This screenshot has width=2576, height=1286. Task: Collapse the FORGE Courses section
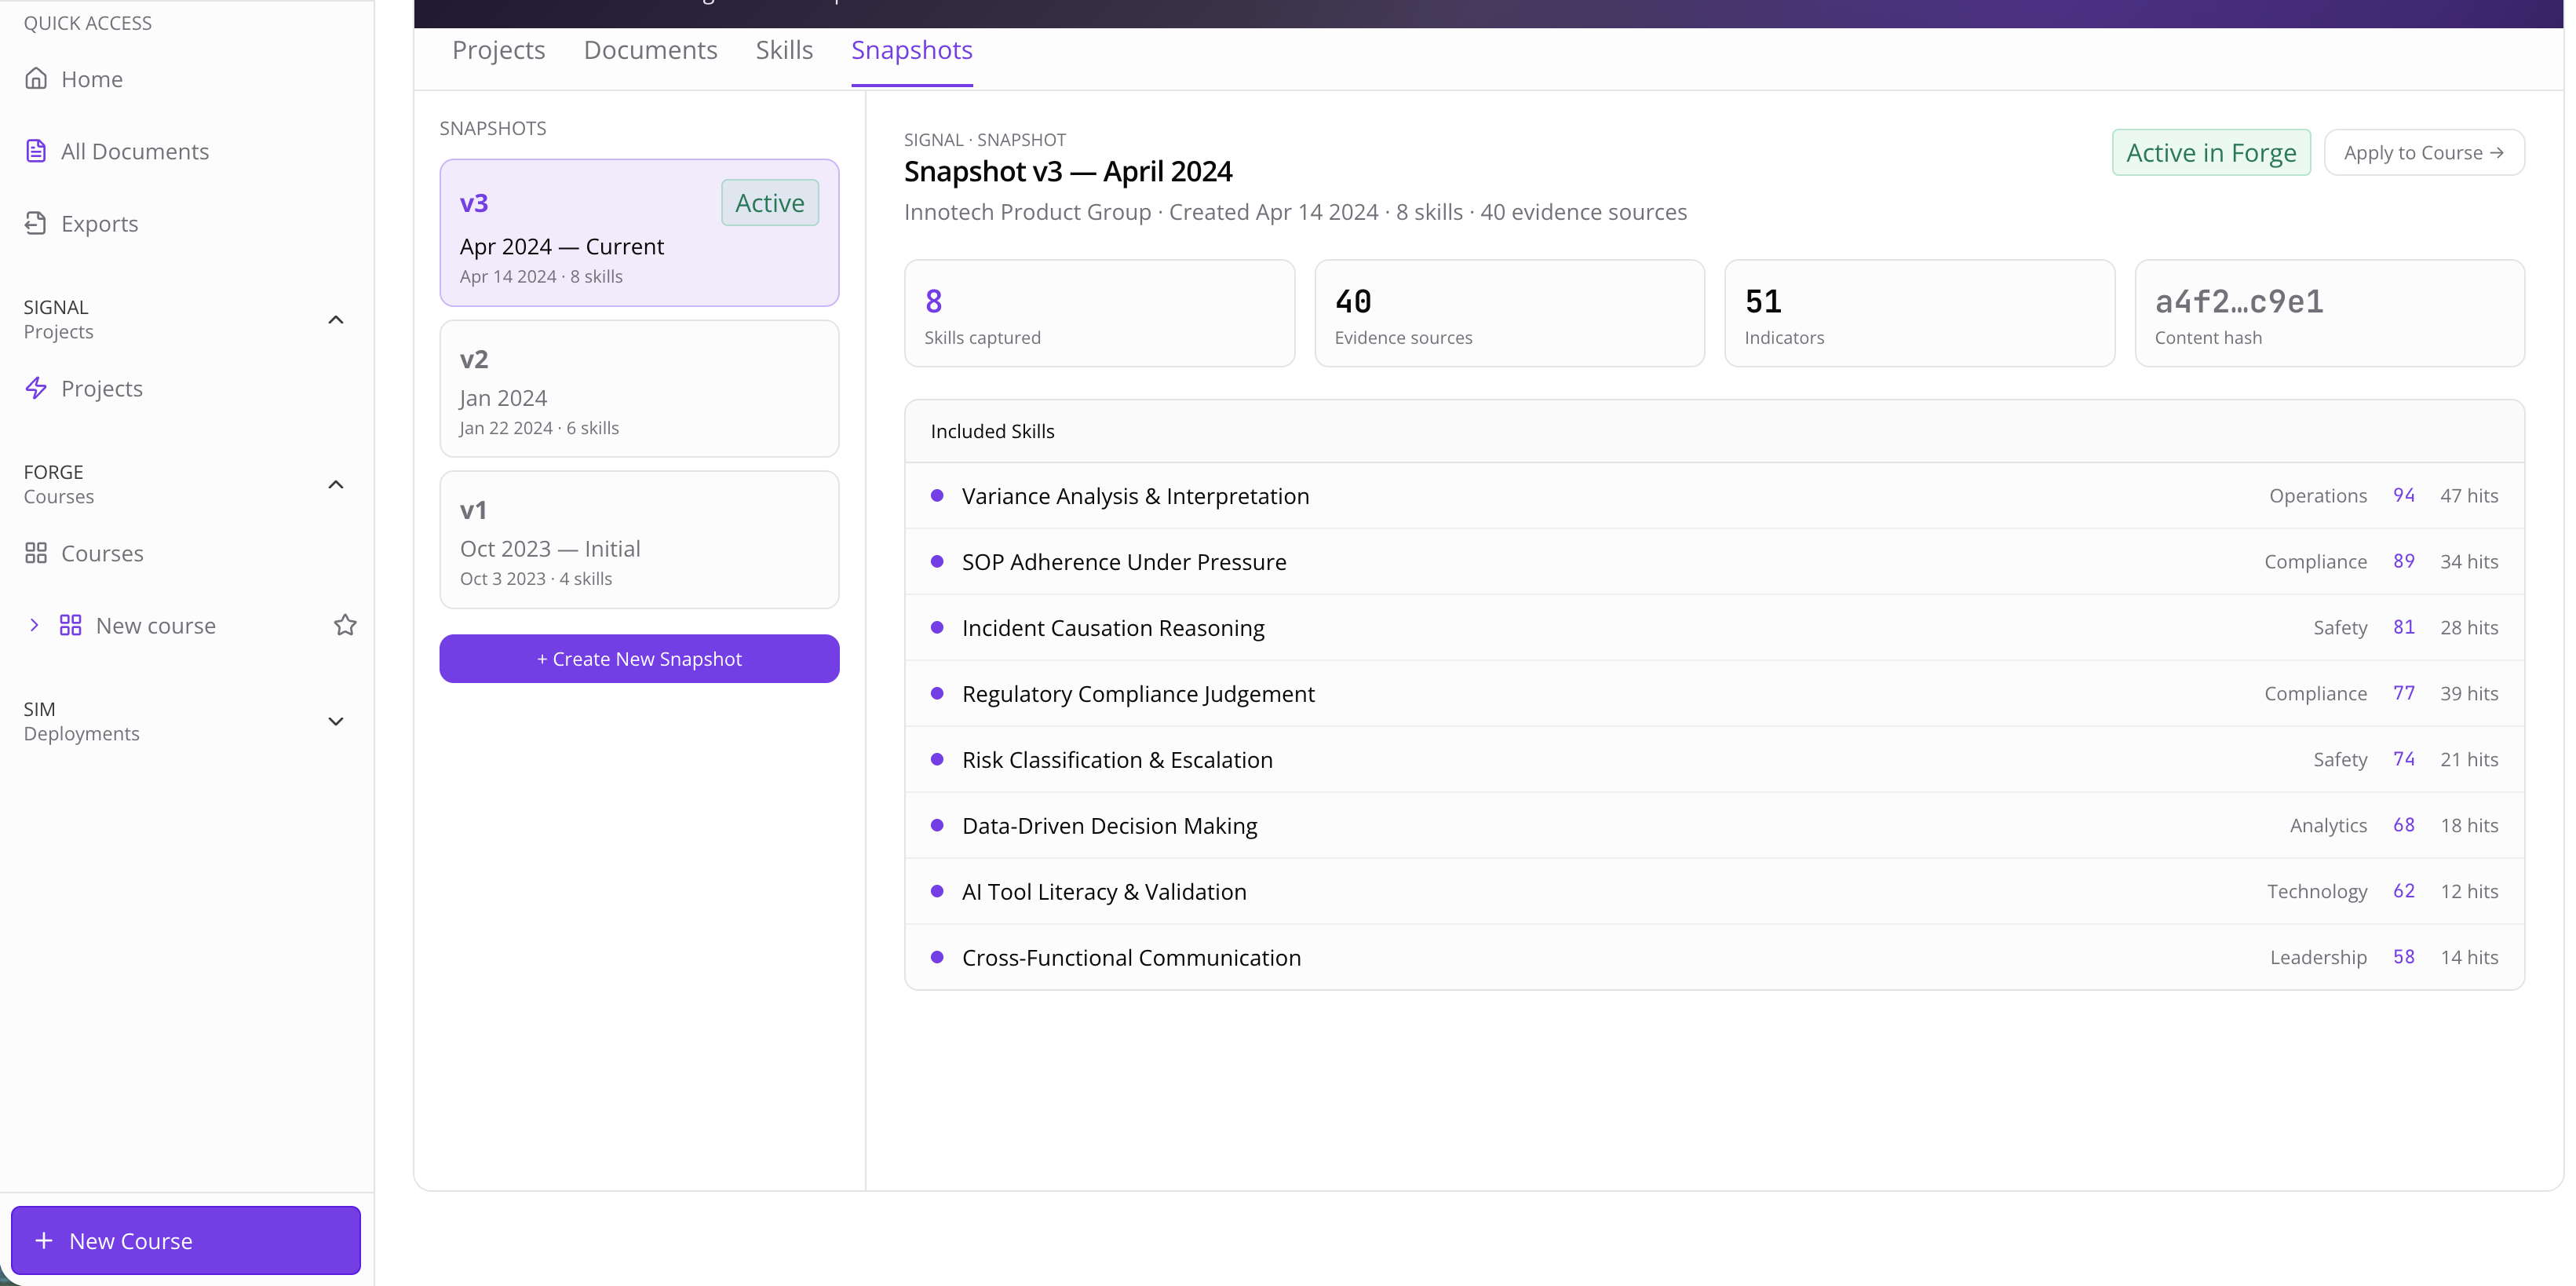(x=336, y=484)
